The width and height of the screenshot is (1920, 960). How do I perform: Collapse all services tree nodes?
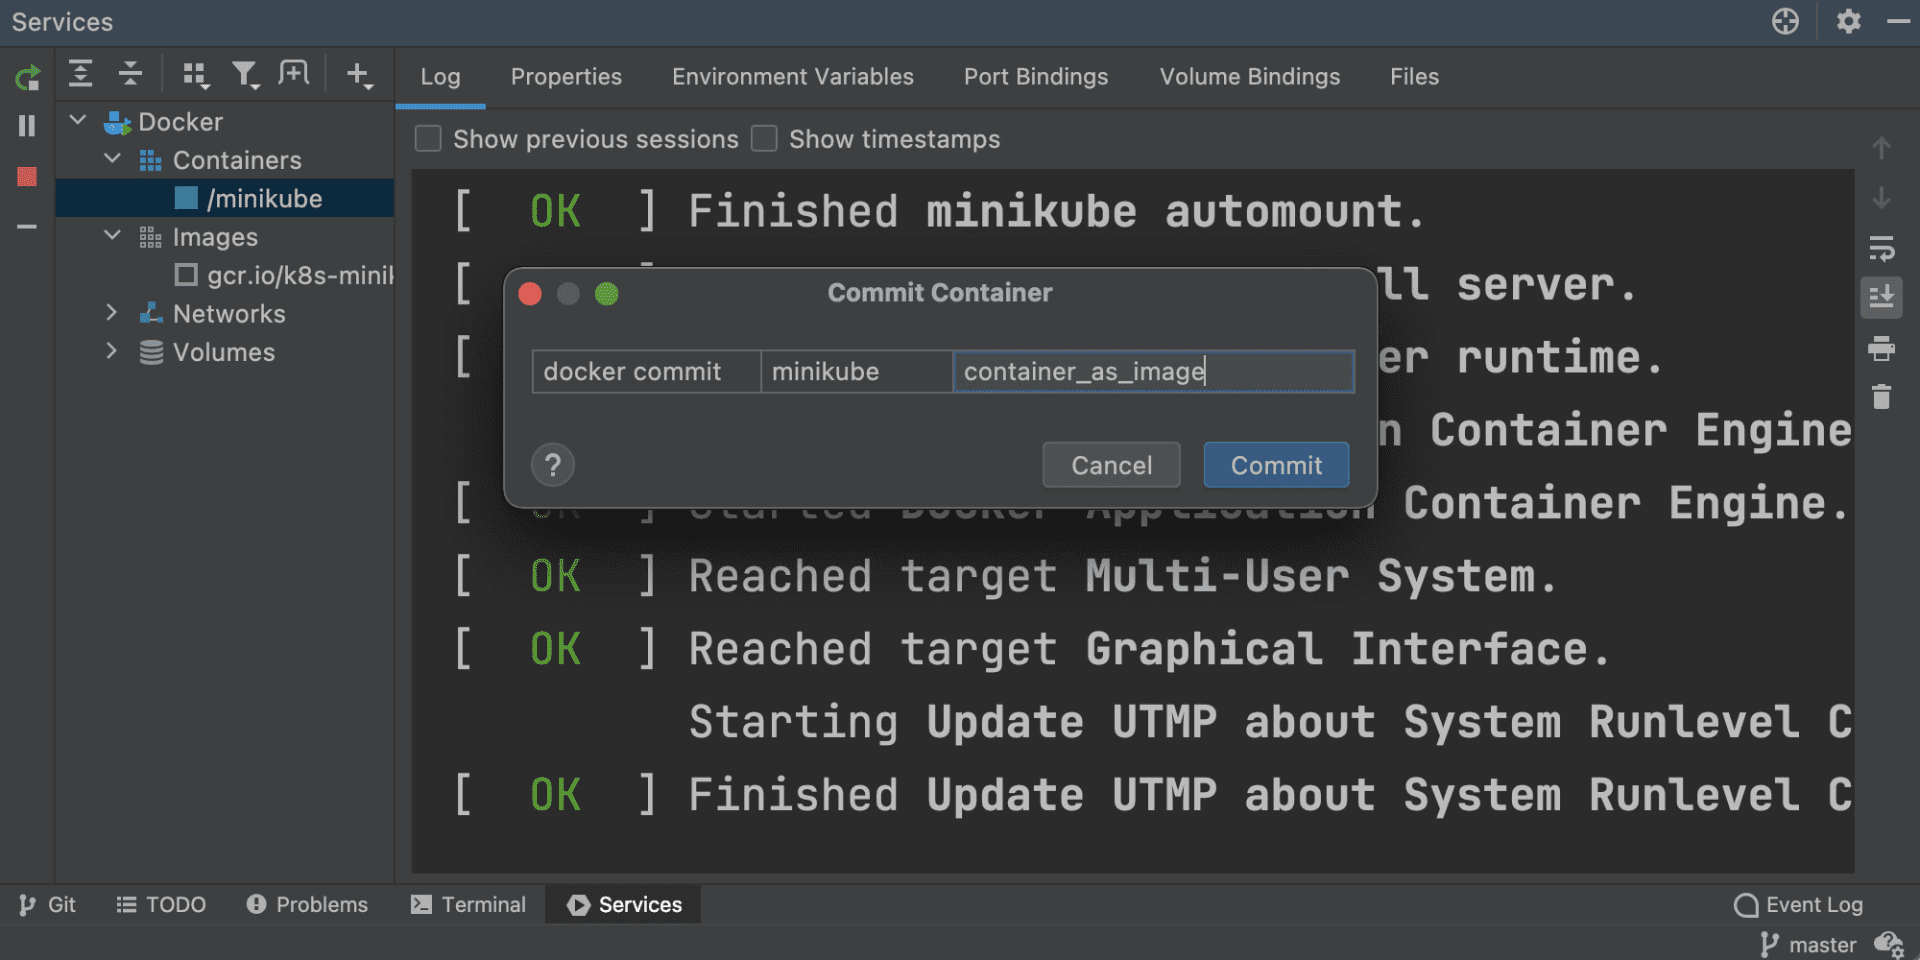tap(130, 74)
